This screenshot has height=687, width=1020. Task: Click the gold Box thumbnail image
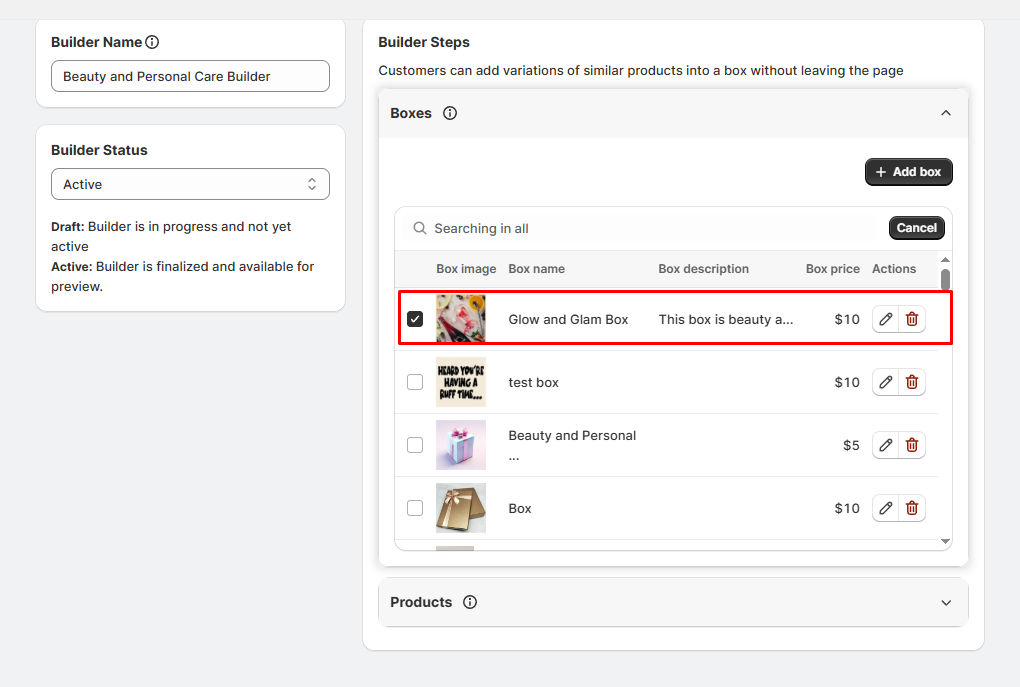pos(461,508)
